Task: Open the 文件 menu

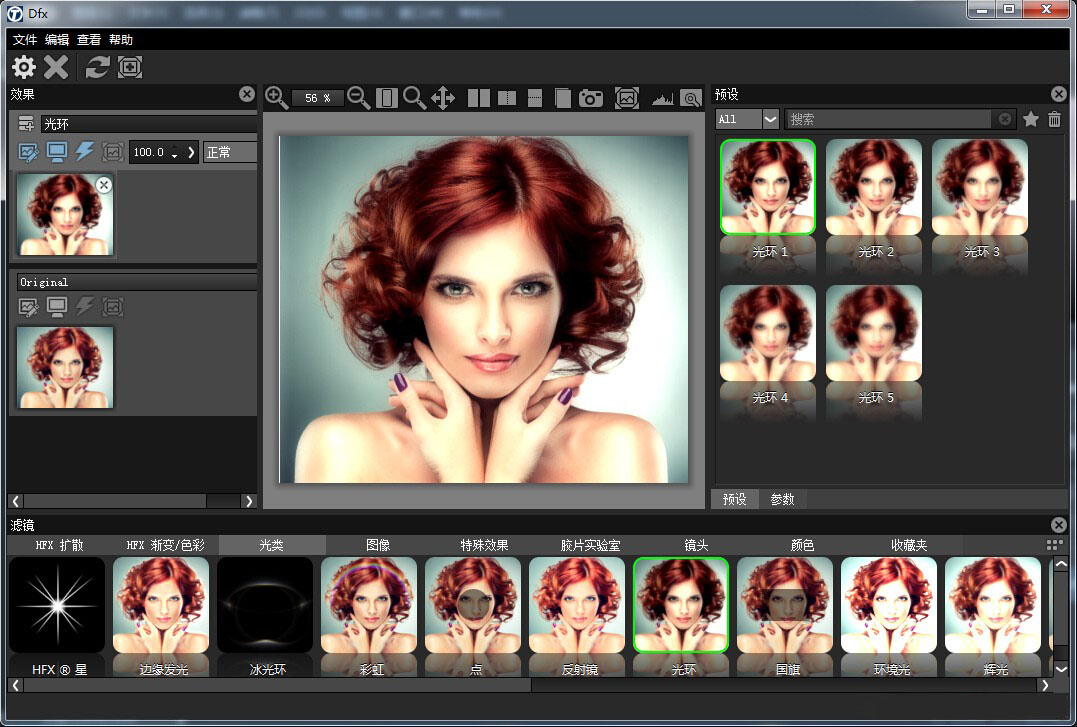Action: tap(25, 40)
